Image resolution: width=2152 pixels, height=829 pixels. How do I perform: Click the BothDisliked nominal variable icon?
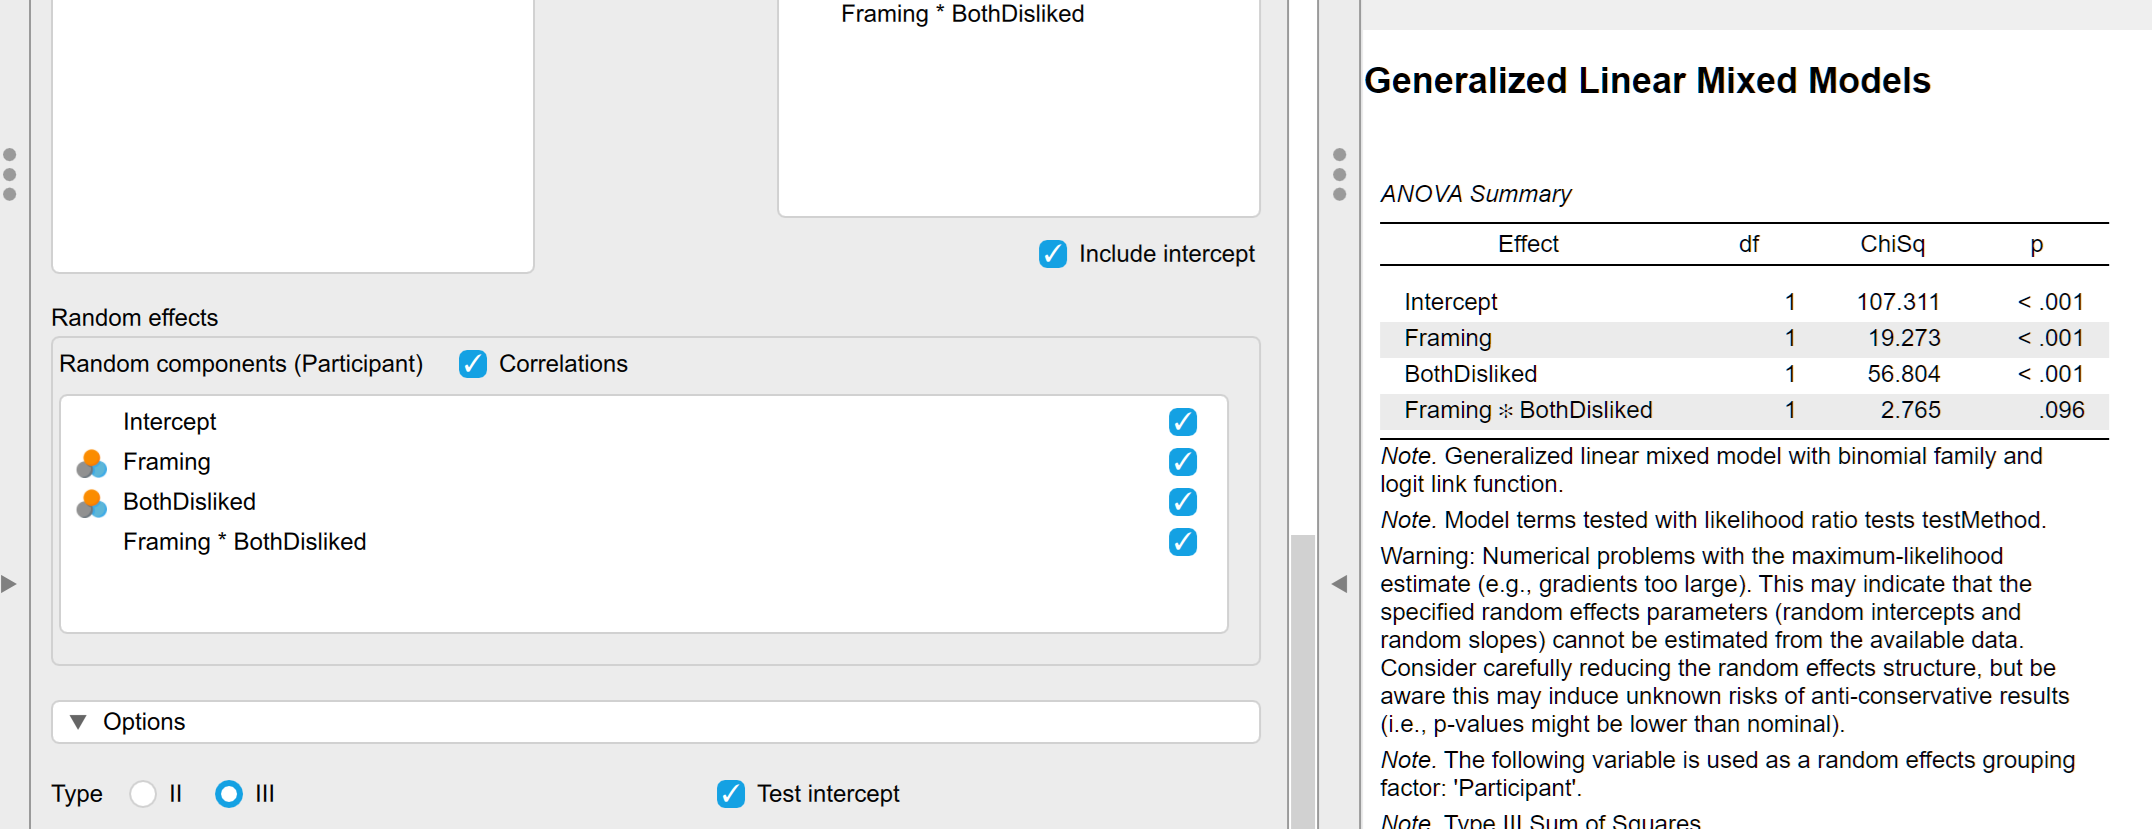[91, 503]
